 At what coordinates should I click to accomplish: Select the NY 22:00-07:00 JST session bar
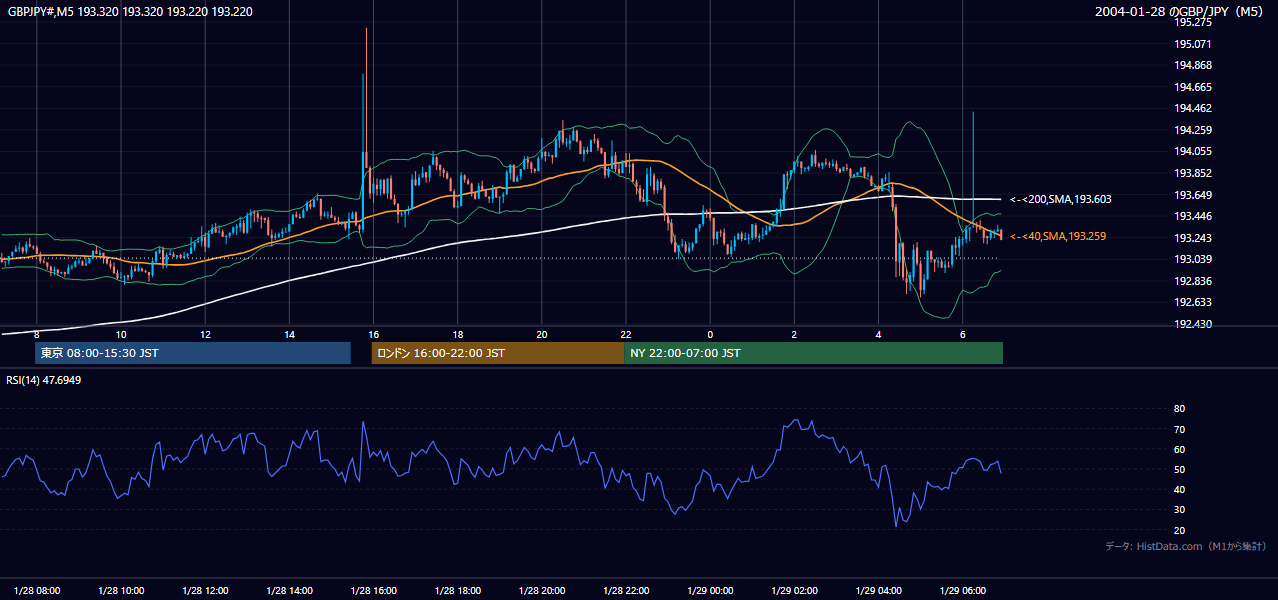pos(813,353)
